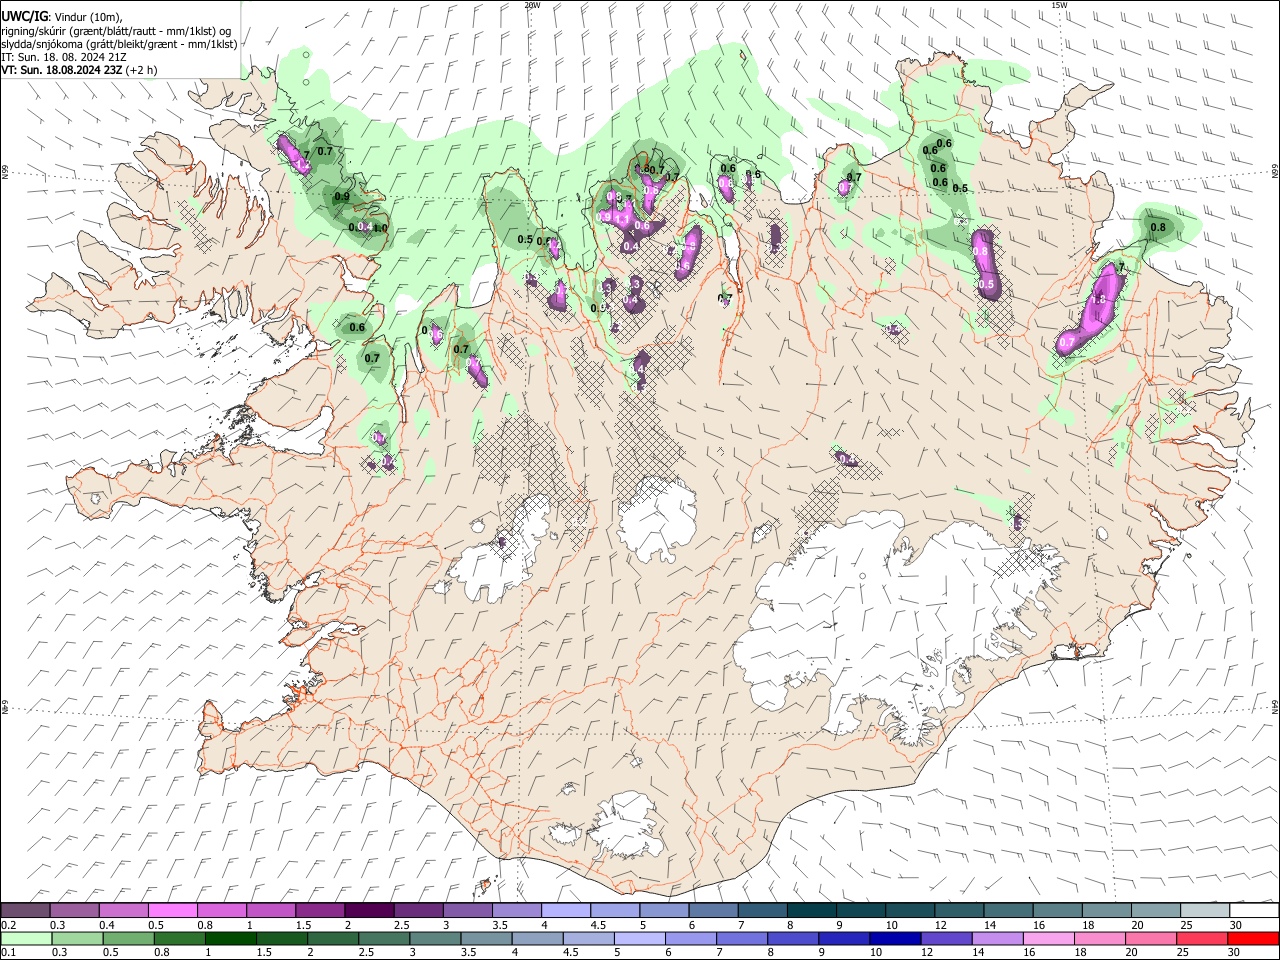Click the grey-green 3 rain legend swatch

435,939
